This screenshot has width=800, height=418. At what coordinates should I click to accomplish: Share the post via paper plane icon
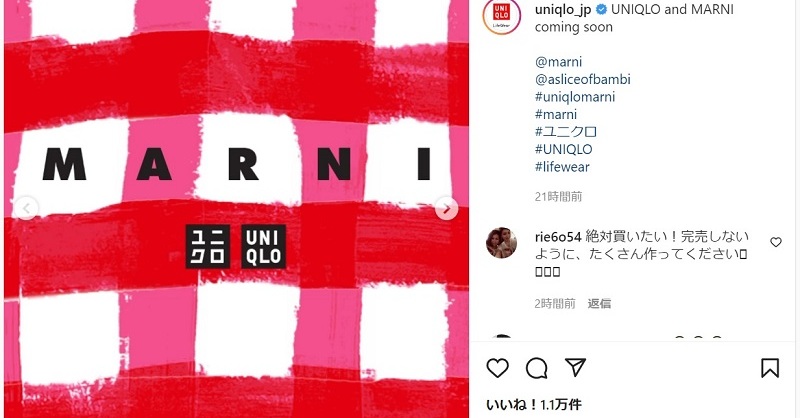pos(575,367)
